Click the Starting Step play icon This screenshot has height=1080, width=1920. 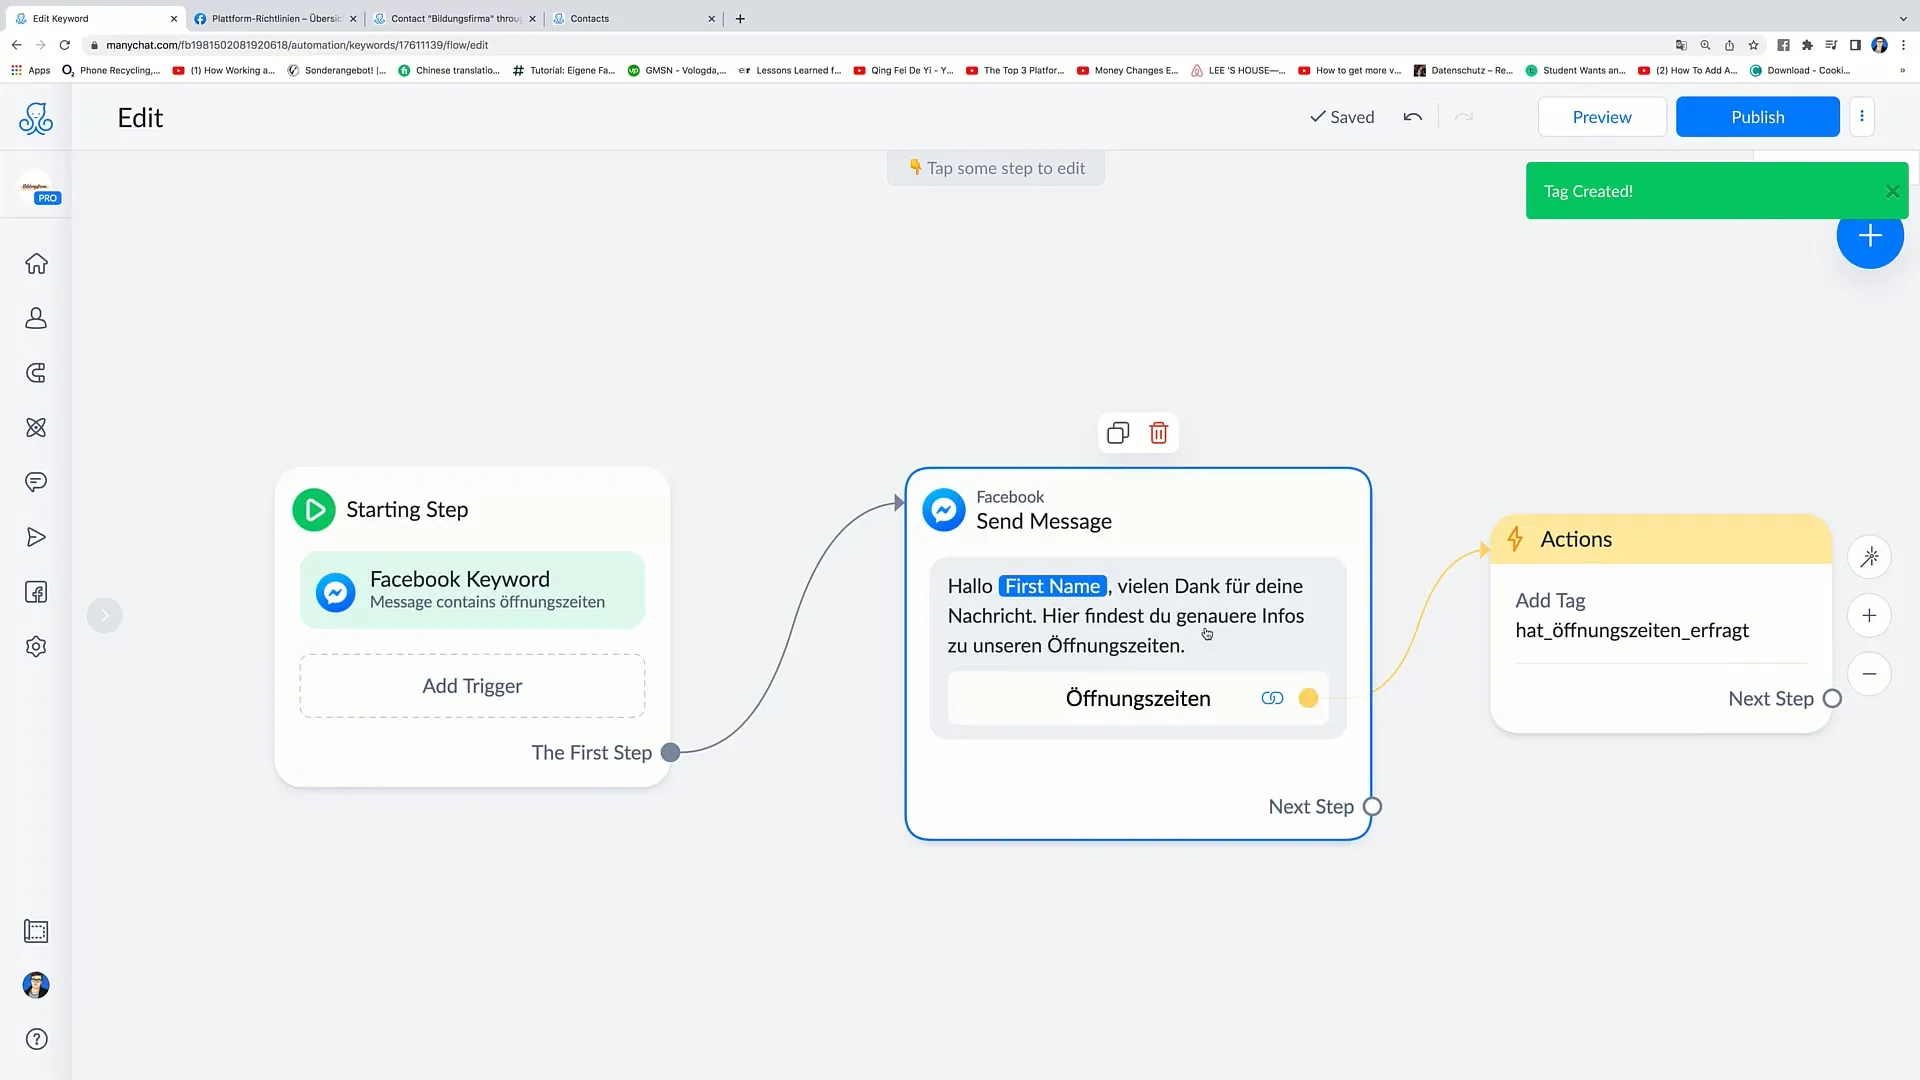click(314, 508)
